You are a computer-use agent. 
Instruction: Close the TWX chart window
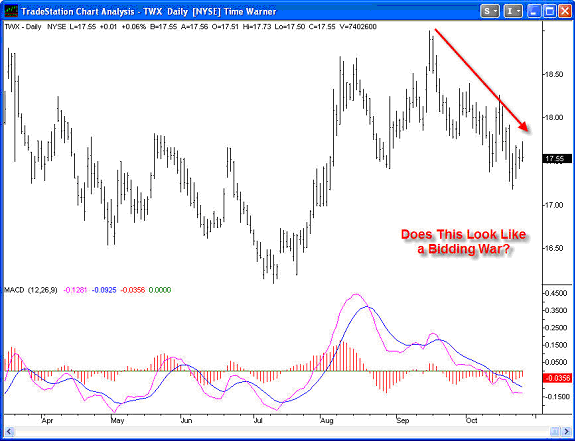[x=565, y=11]
